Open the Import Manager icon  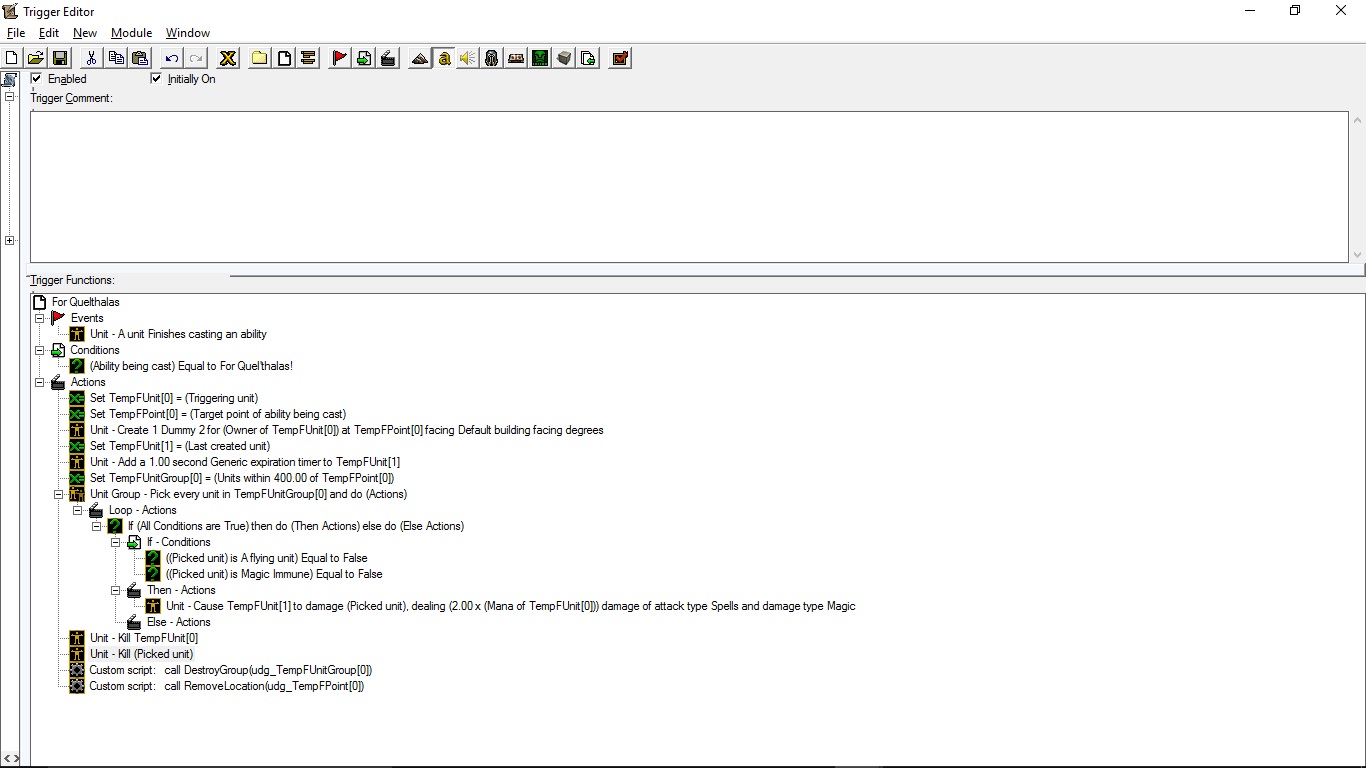588,58
